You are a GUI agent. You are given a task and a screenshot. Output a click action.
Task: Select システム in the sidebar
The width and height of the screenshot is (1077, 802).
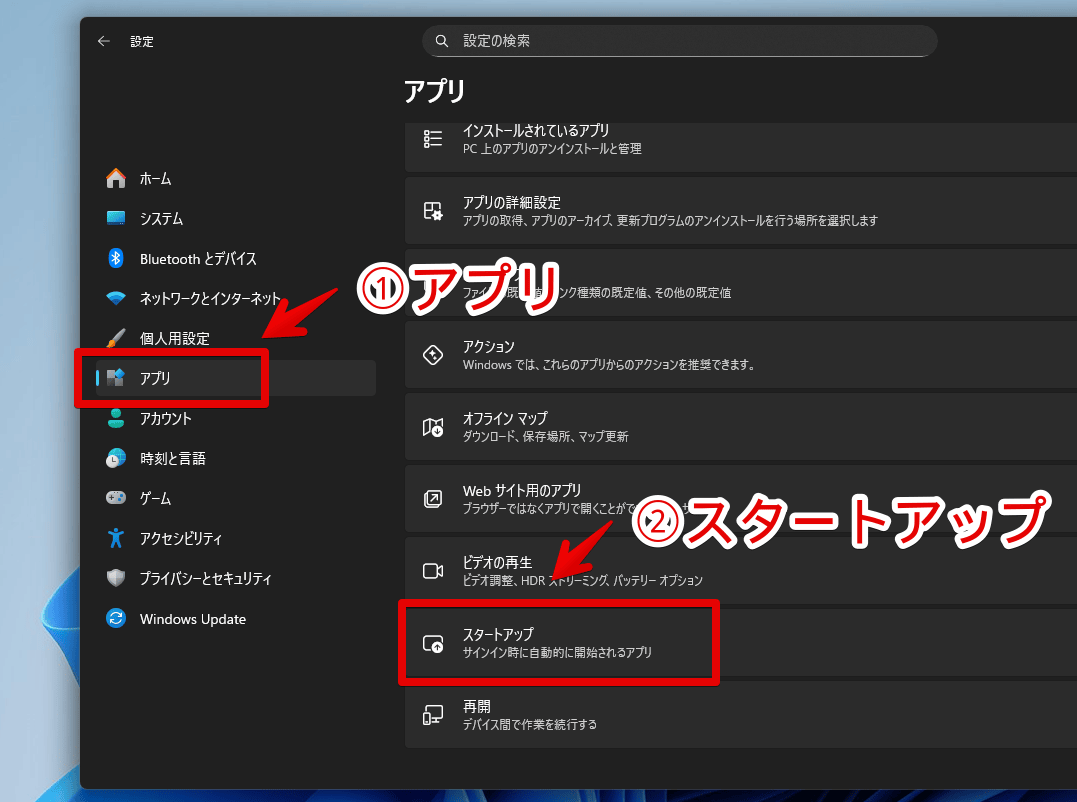(161, 219)
